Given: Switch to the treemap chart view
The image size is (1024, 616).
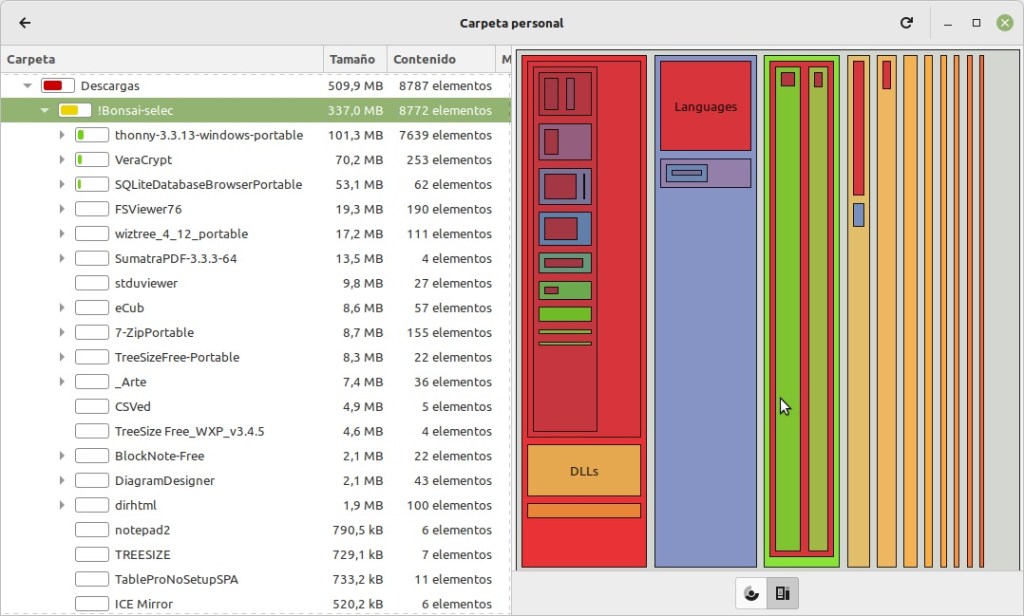Looking at the screenshot, I should 783,593.
